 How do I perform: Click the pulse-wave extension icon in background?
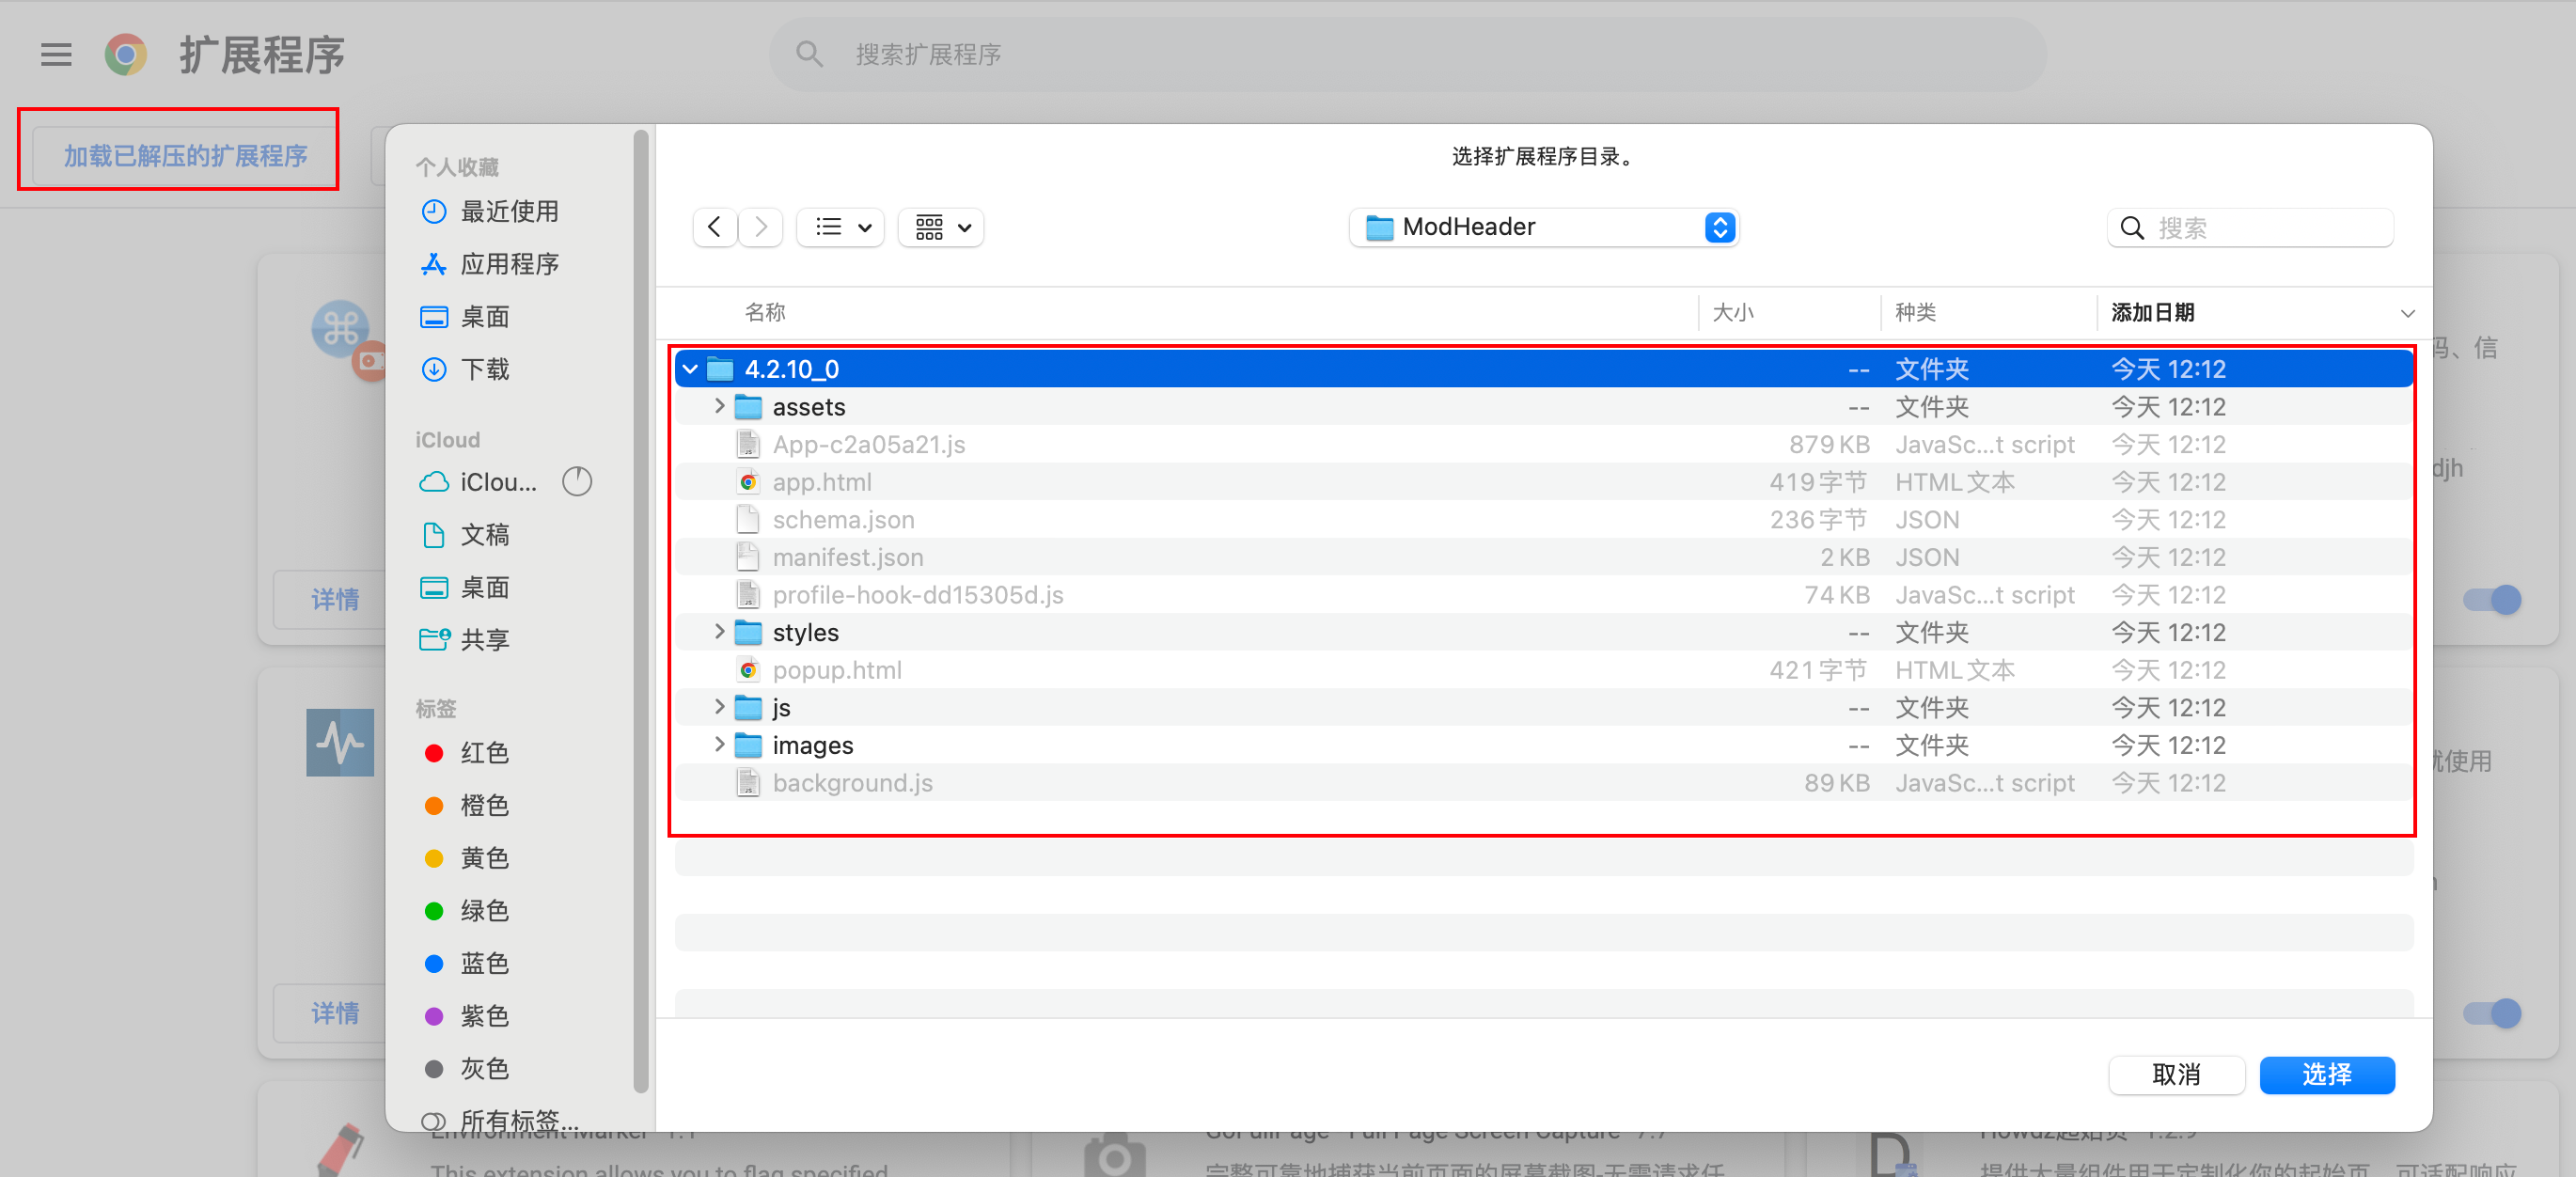pyautogui.click(x=340, y=743)
